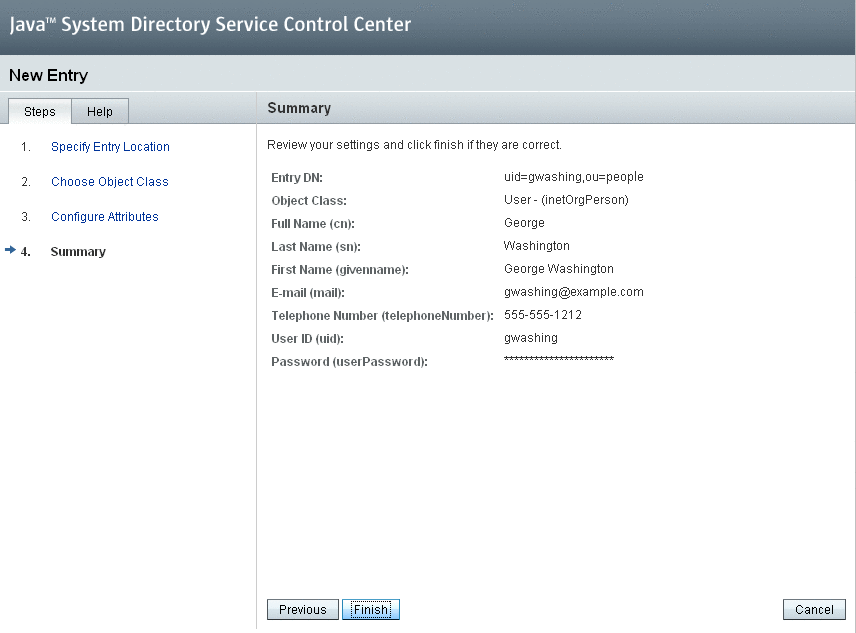
Task: Click the Summary step entry
Action: coord(78,252)
